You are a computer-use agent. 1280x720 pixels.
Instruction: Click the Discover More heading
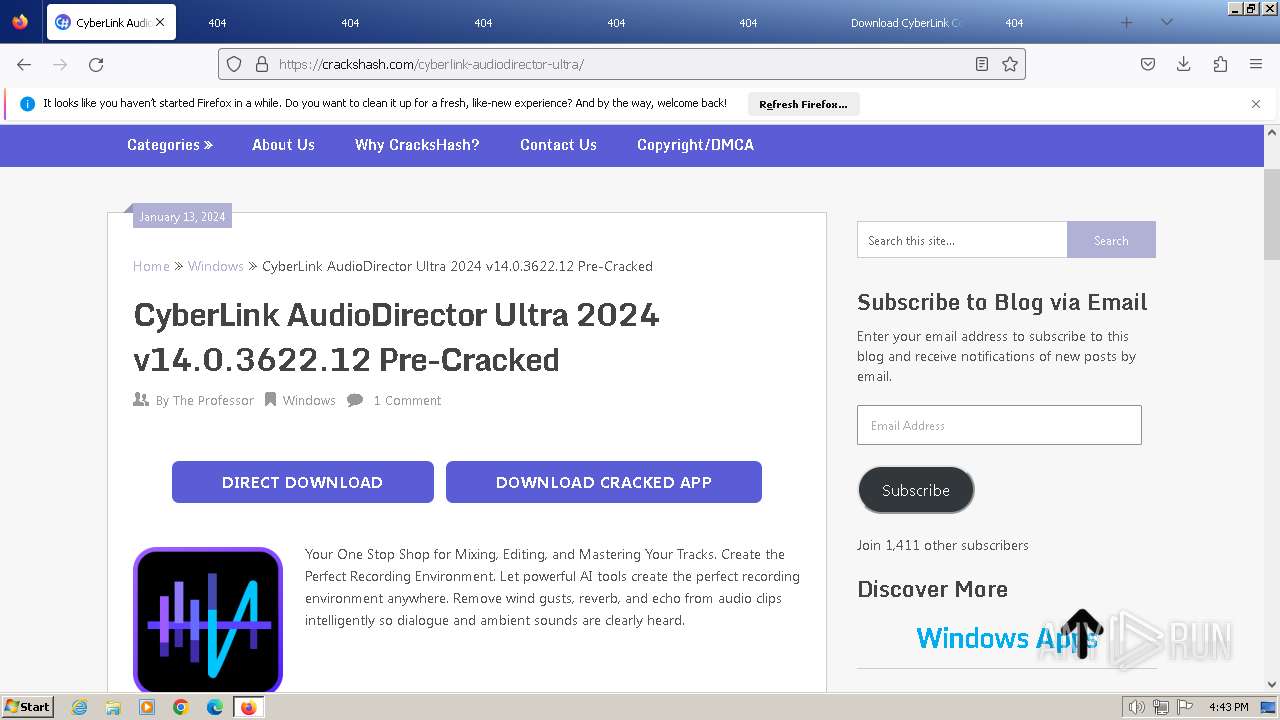coord(932,589)
